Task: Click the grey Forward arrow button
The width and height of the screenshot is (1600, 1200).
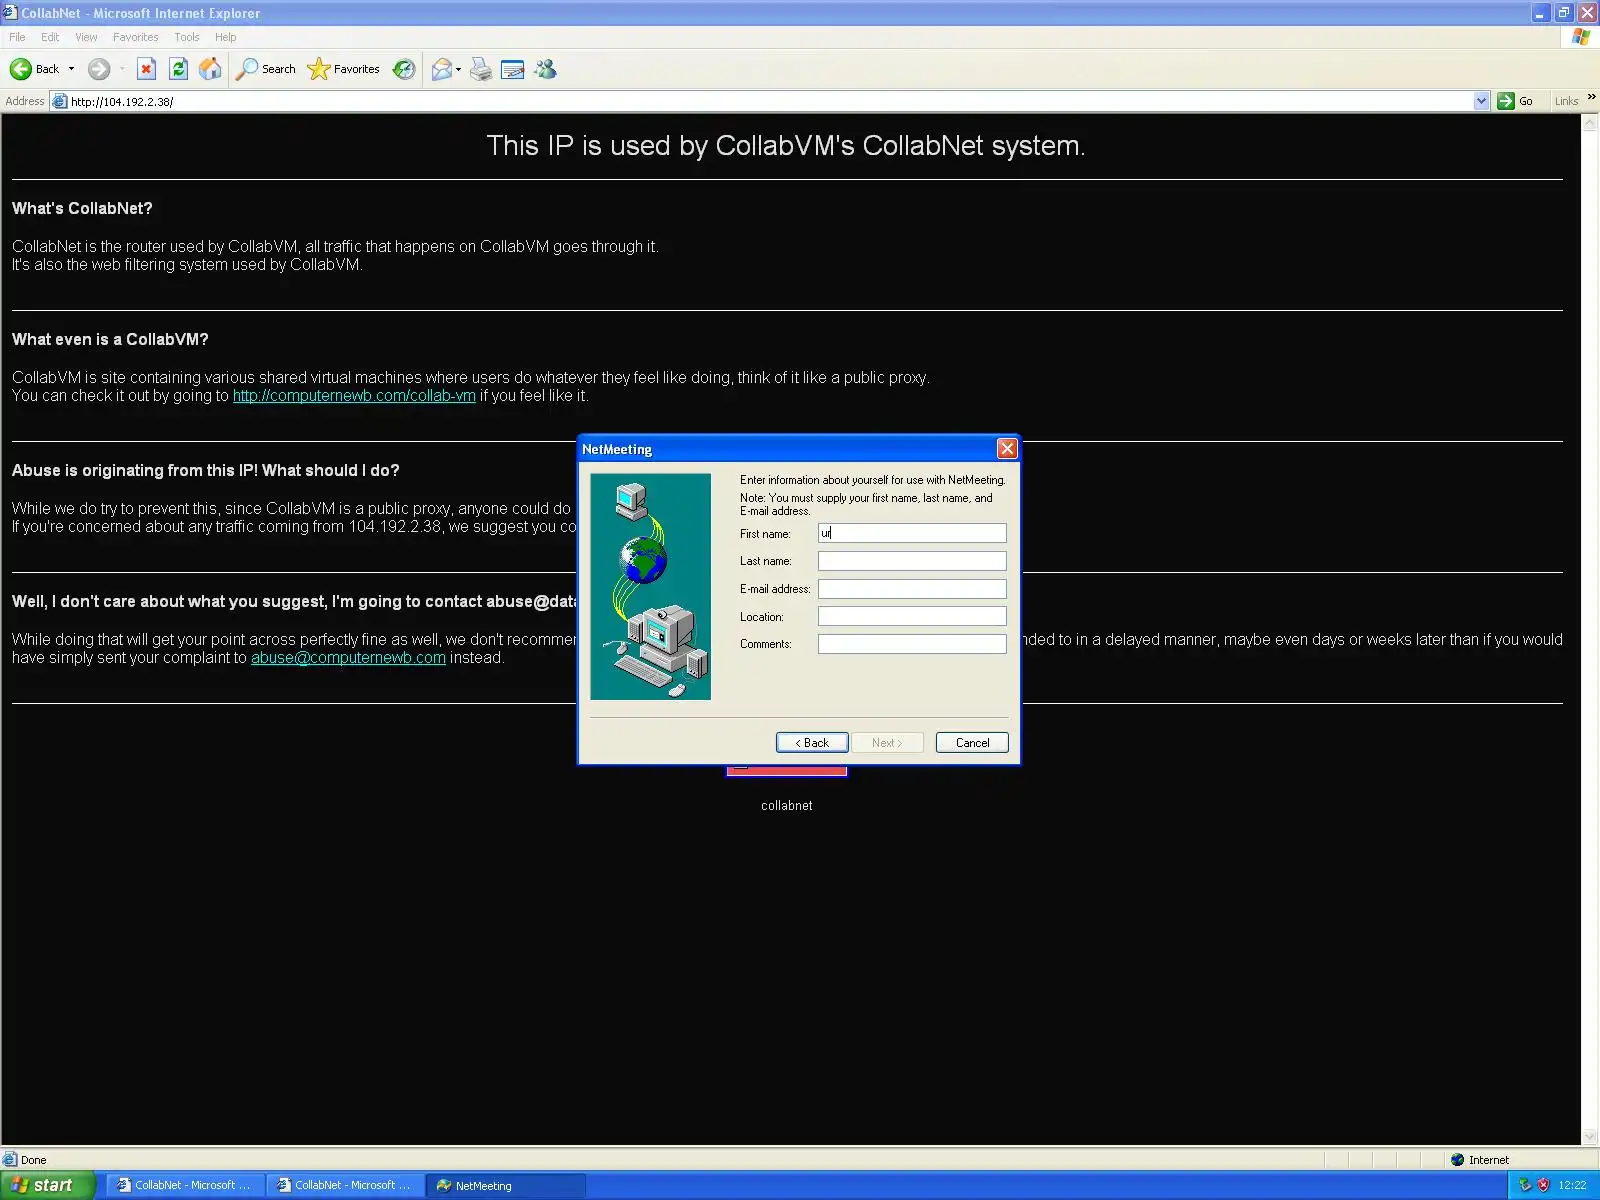Action: 98,69
